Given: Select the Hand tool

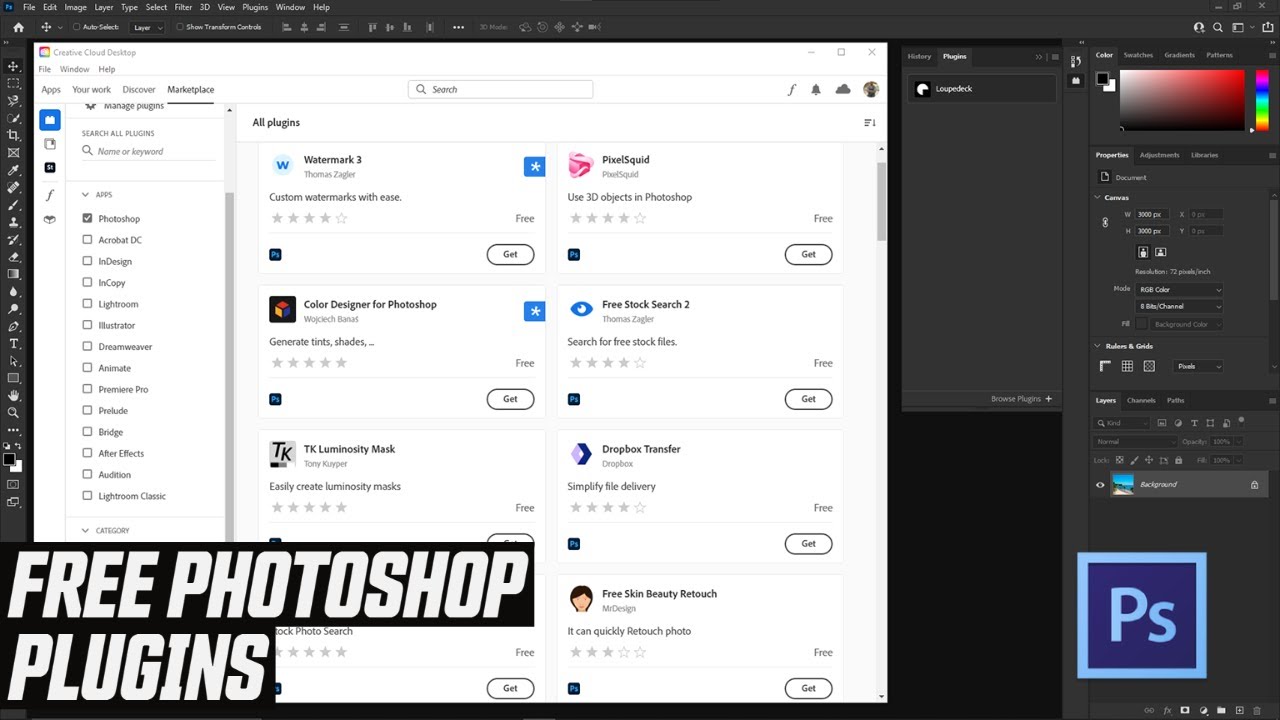Looking at the screenshot, I should tap(13, 395).
